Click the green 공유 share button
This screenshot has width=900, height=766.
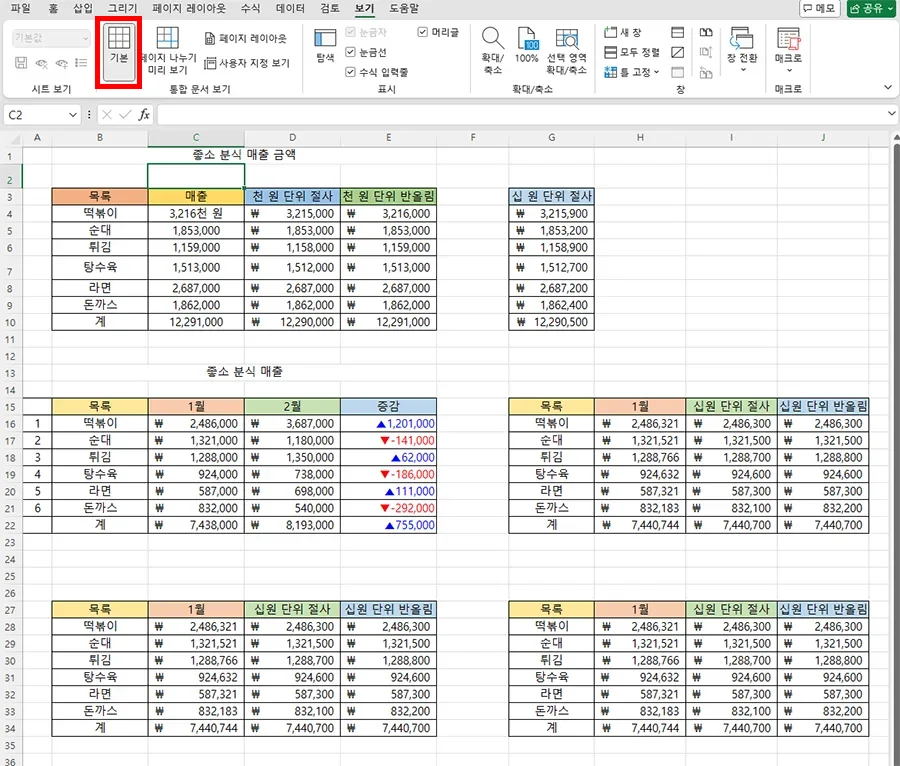pyautogui.click(x=866, y=9)
